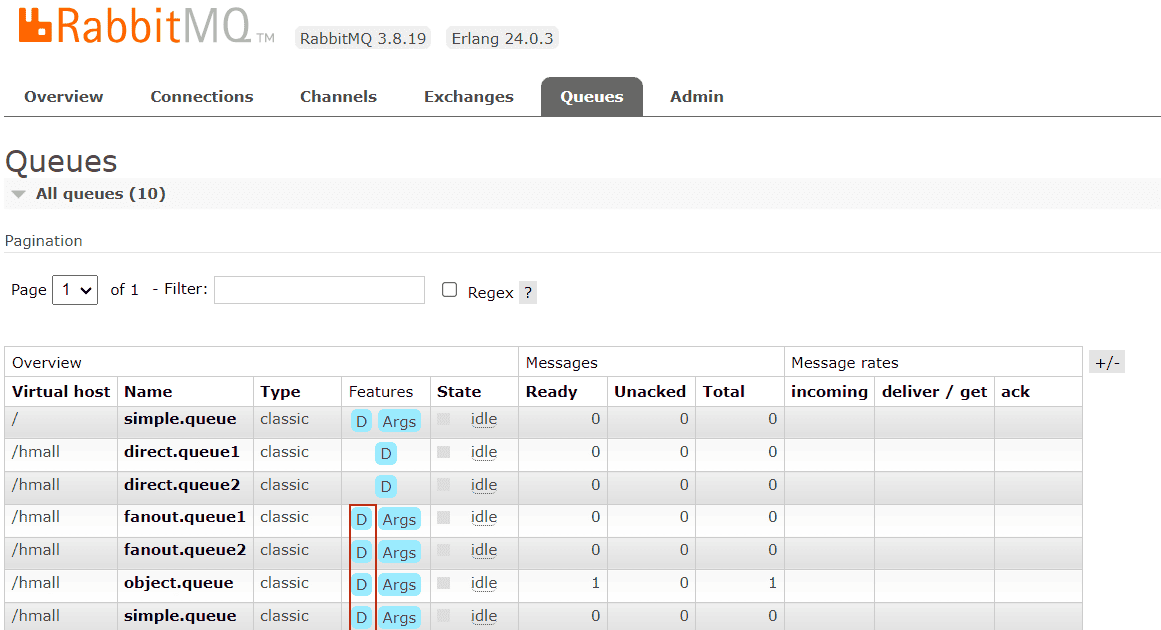Go to the Admin tab
This screenshot has width=1161, height=630.
[697, 97]
